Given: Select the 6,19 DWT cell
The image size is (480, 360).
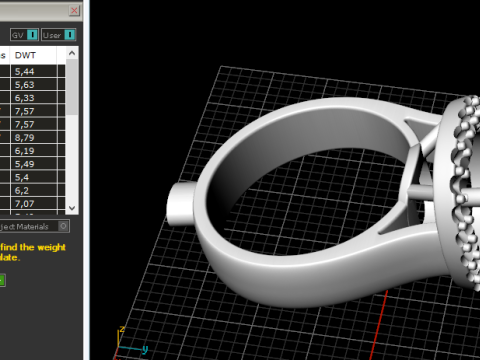Looking at the screenshot, I should 34,151.
